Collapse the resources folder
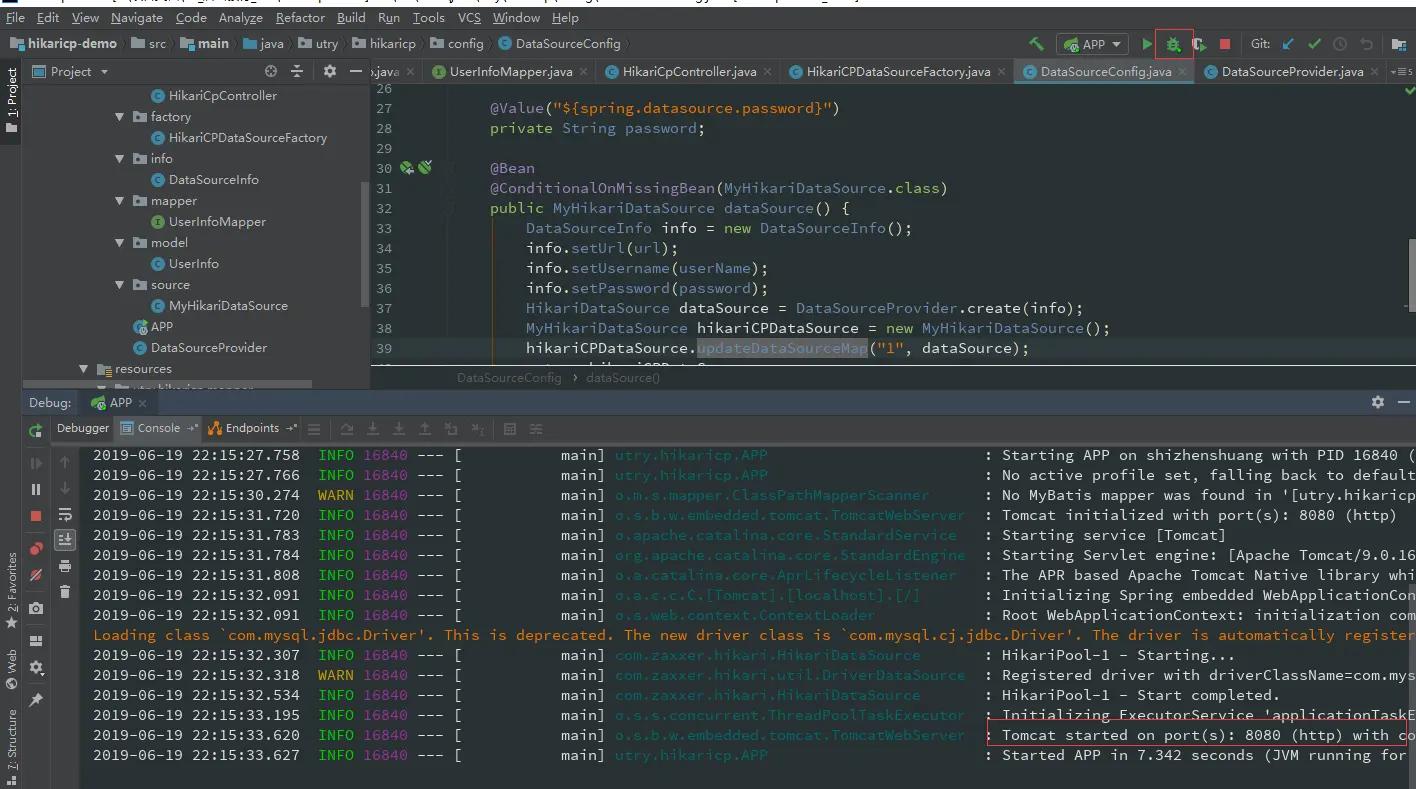 click(x=85, y=369)
